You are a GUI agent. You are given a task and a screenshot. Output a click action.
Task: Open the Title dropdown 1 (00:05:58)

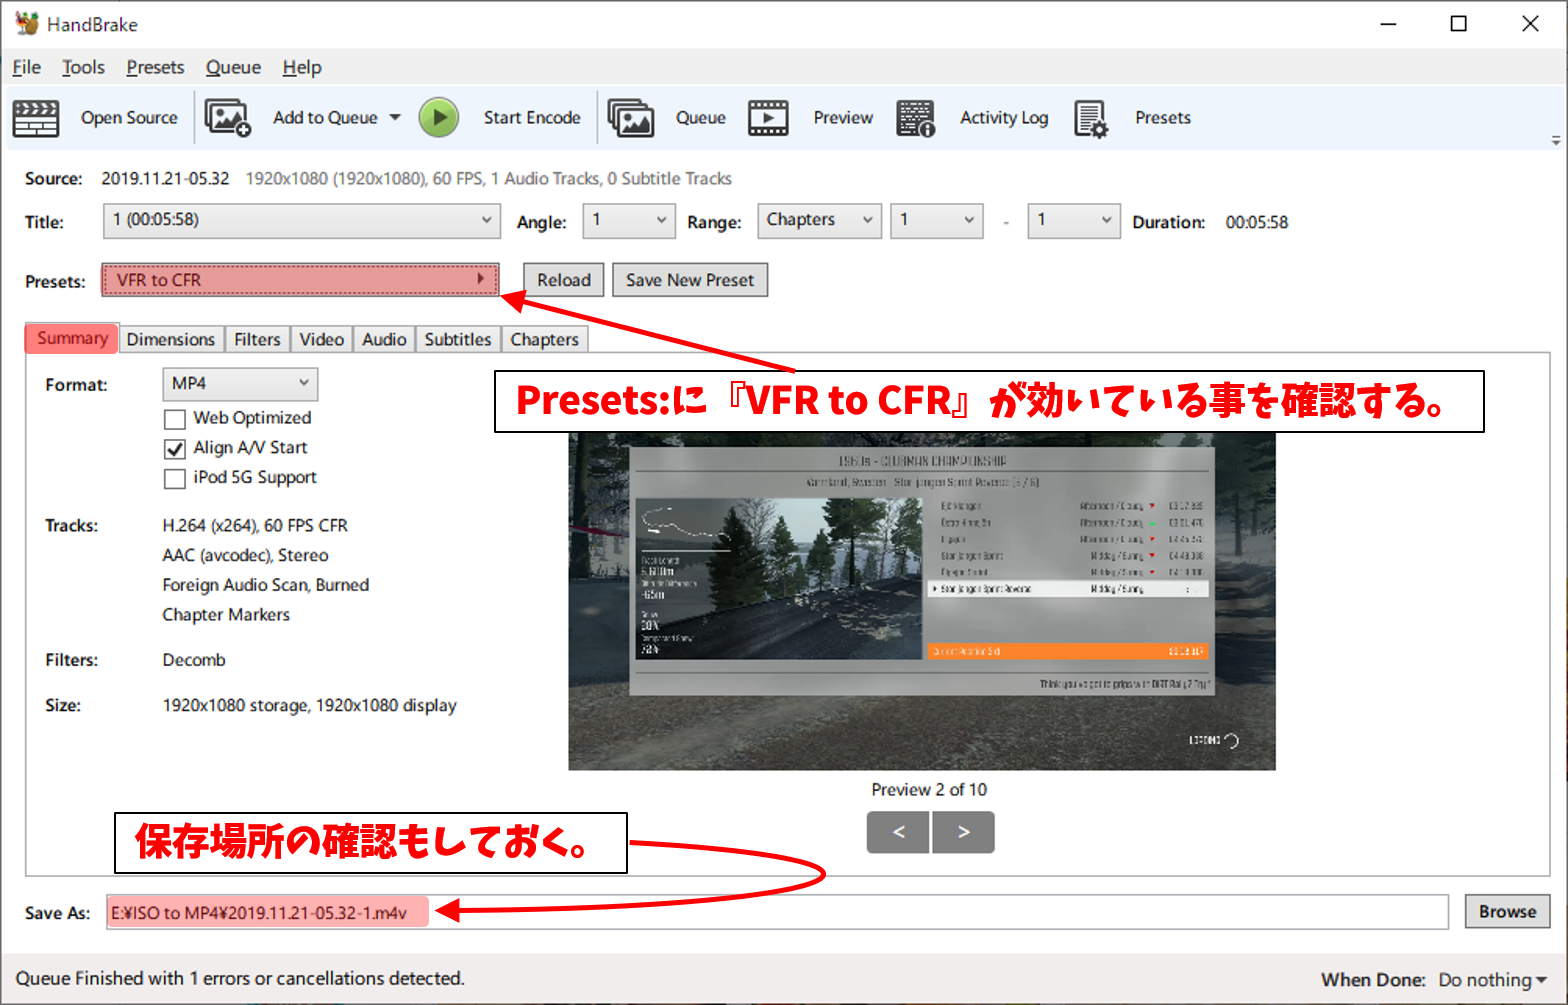tap(301, 221)
